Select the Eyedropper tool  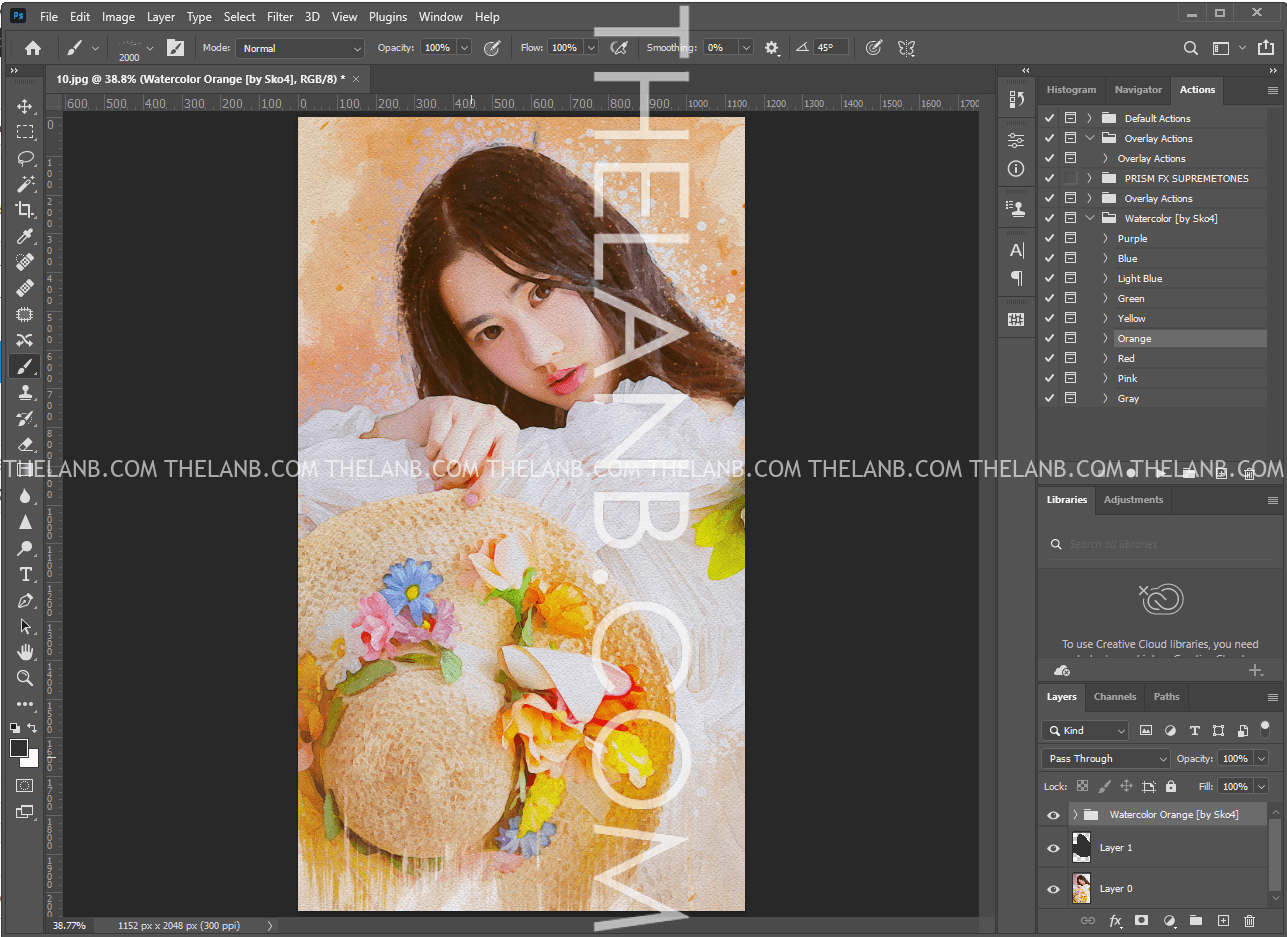pyautogui.click(x=25, y=236)
